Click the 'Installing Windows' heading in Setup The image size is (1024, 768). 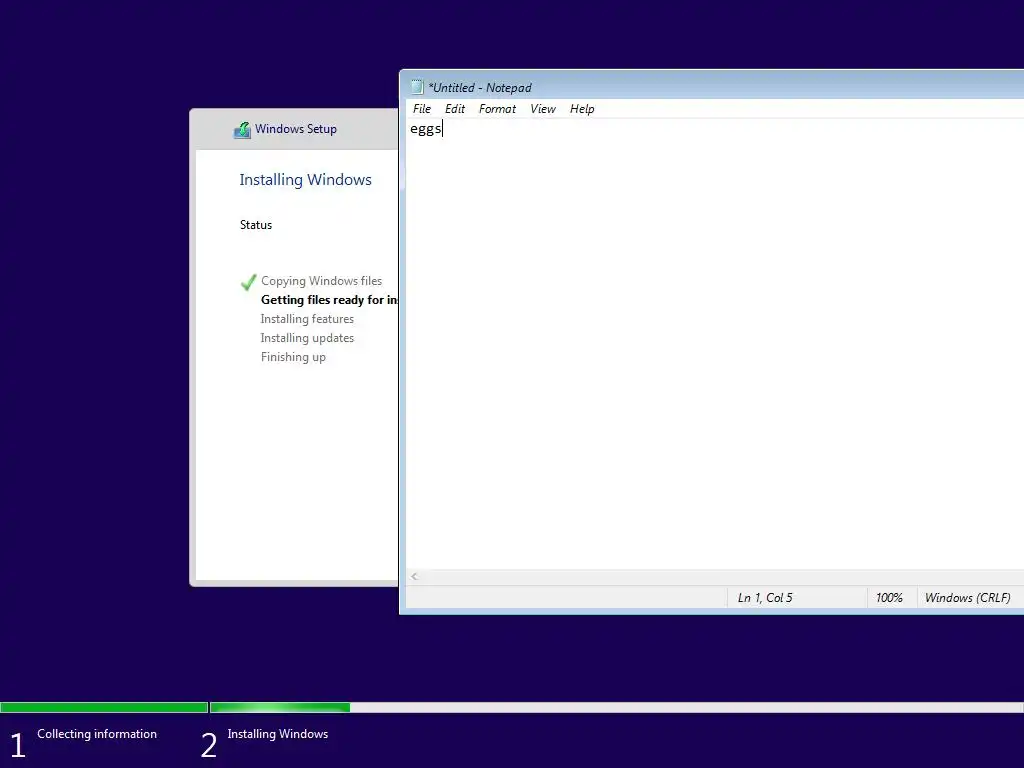[x=305, y=180]
